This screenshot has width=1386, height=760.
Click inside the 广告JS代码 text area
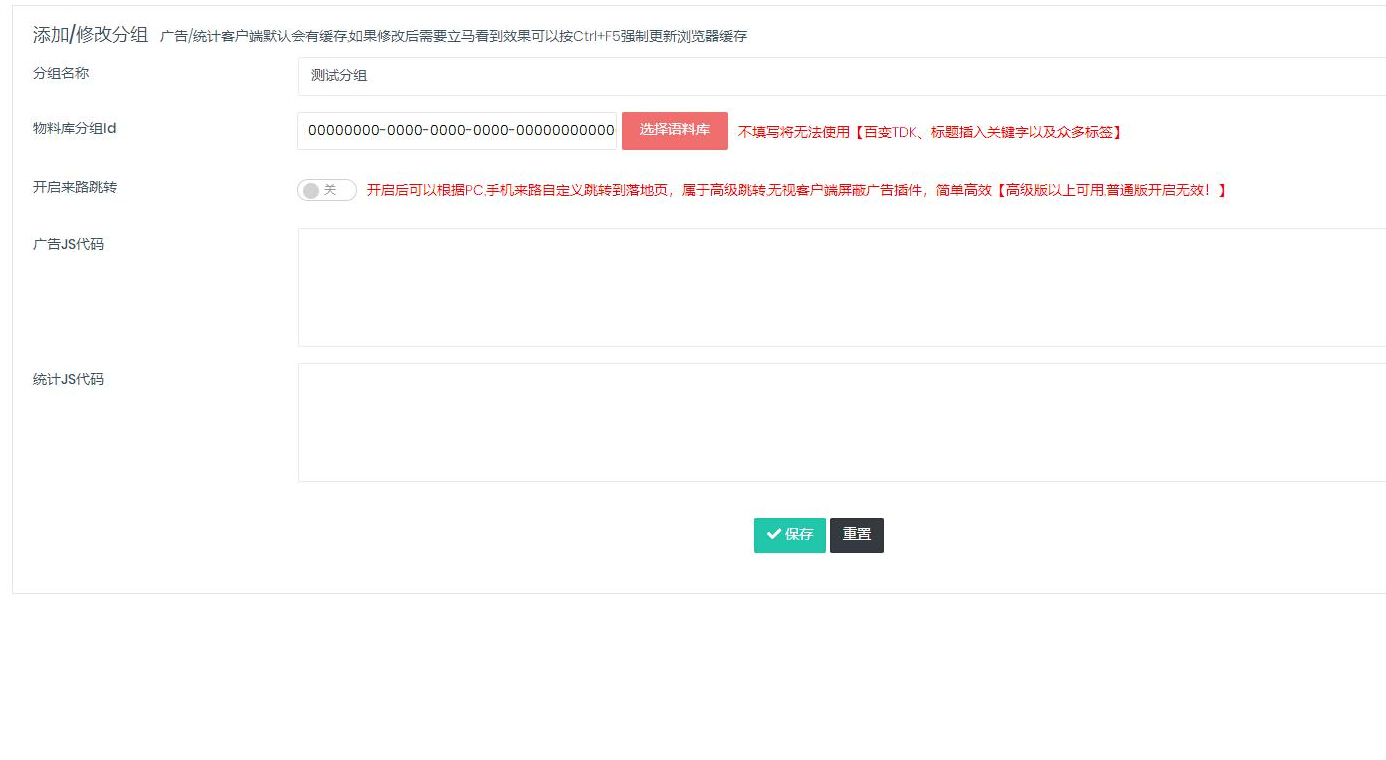coord(840,287)
